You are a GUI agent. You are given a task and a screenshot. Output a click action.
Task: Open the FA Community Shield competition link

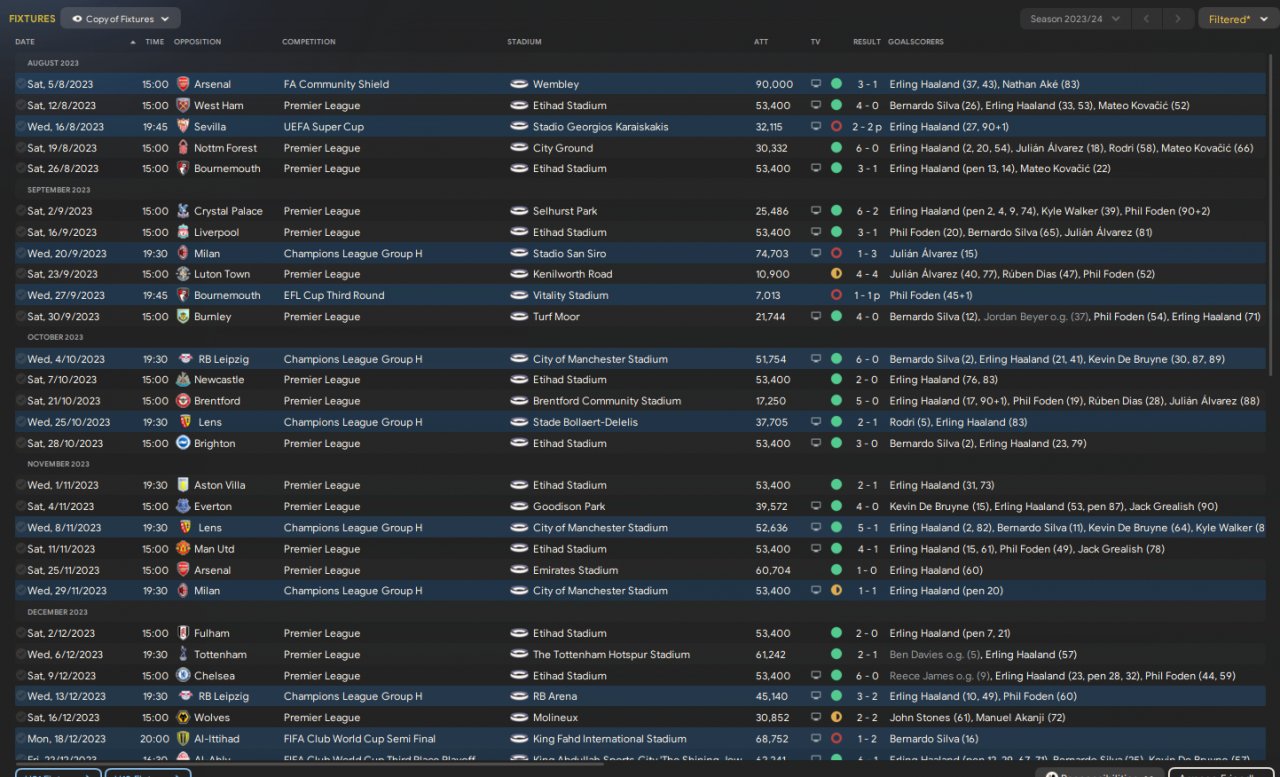336,84
